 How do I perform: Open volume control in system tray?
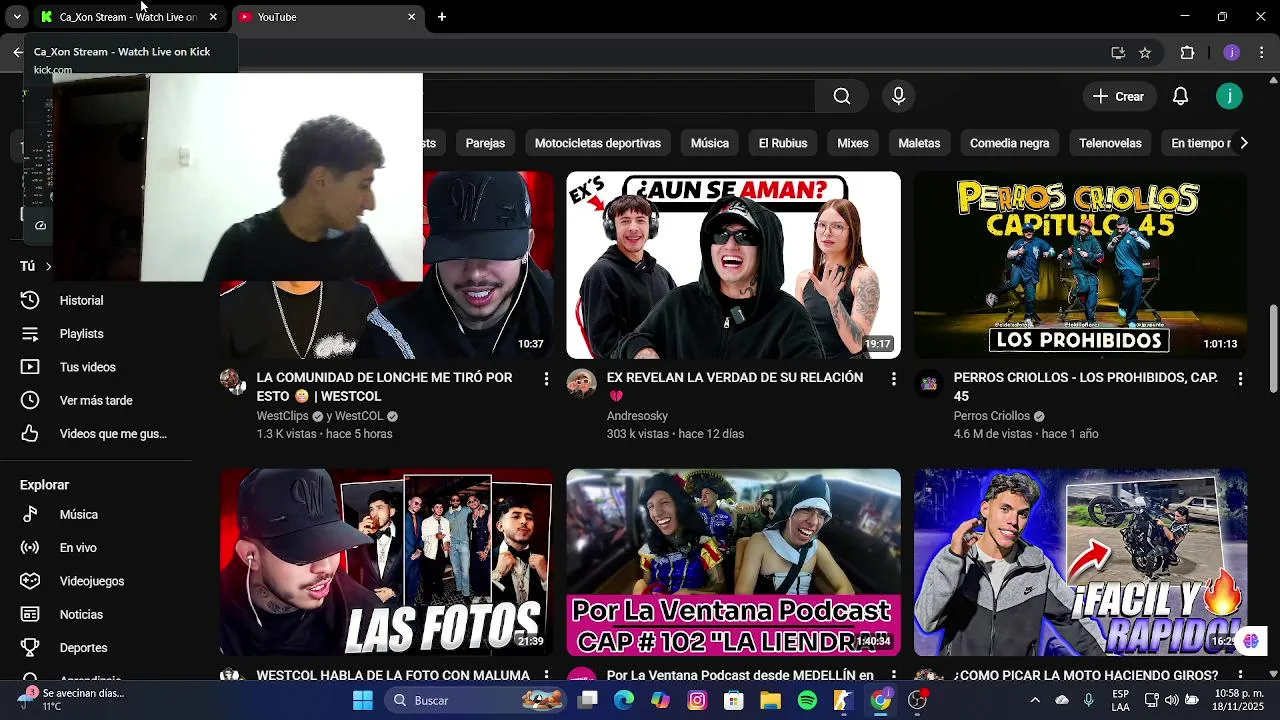1172,700
